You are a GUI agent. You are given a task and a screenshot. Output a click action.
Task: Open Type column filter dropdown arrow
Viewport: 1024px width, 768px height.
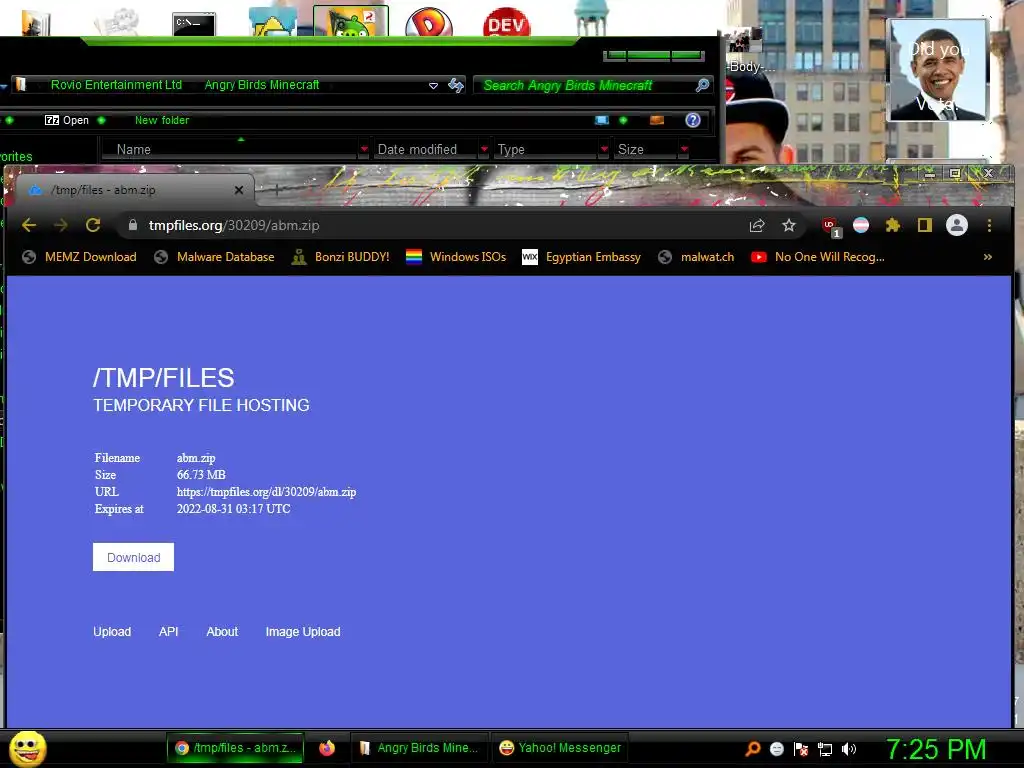pos(604,150)
